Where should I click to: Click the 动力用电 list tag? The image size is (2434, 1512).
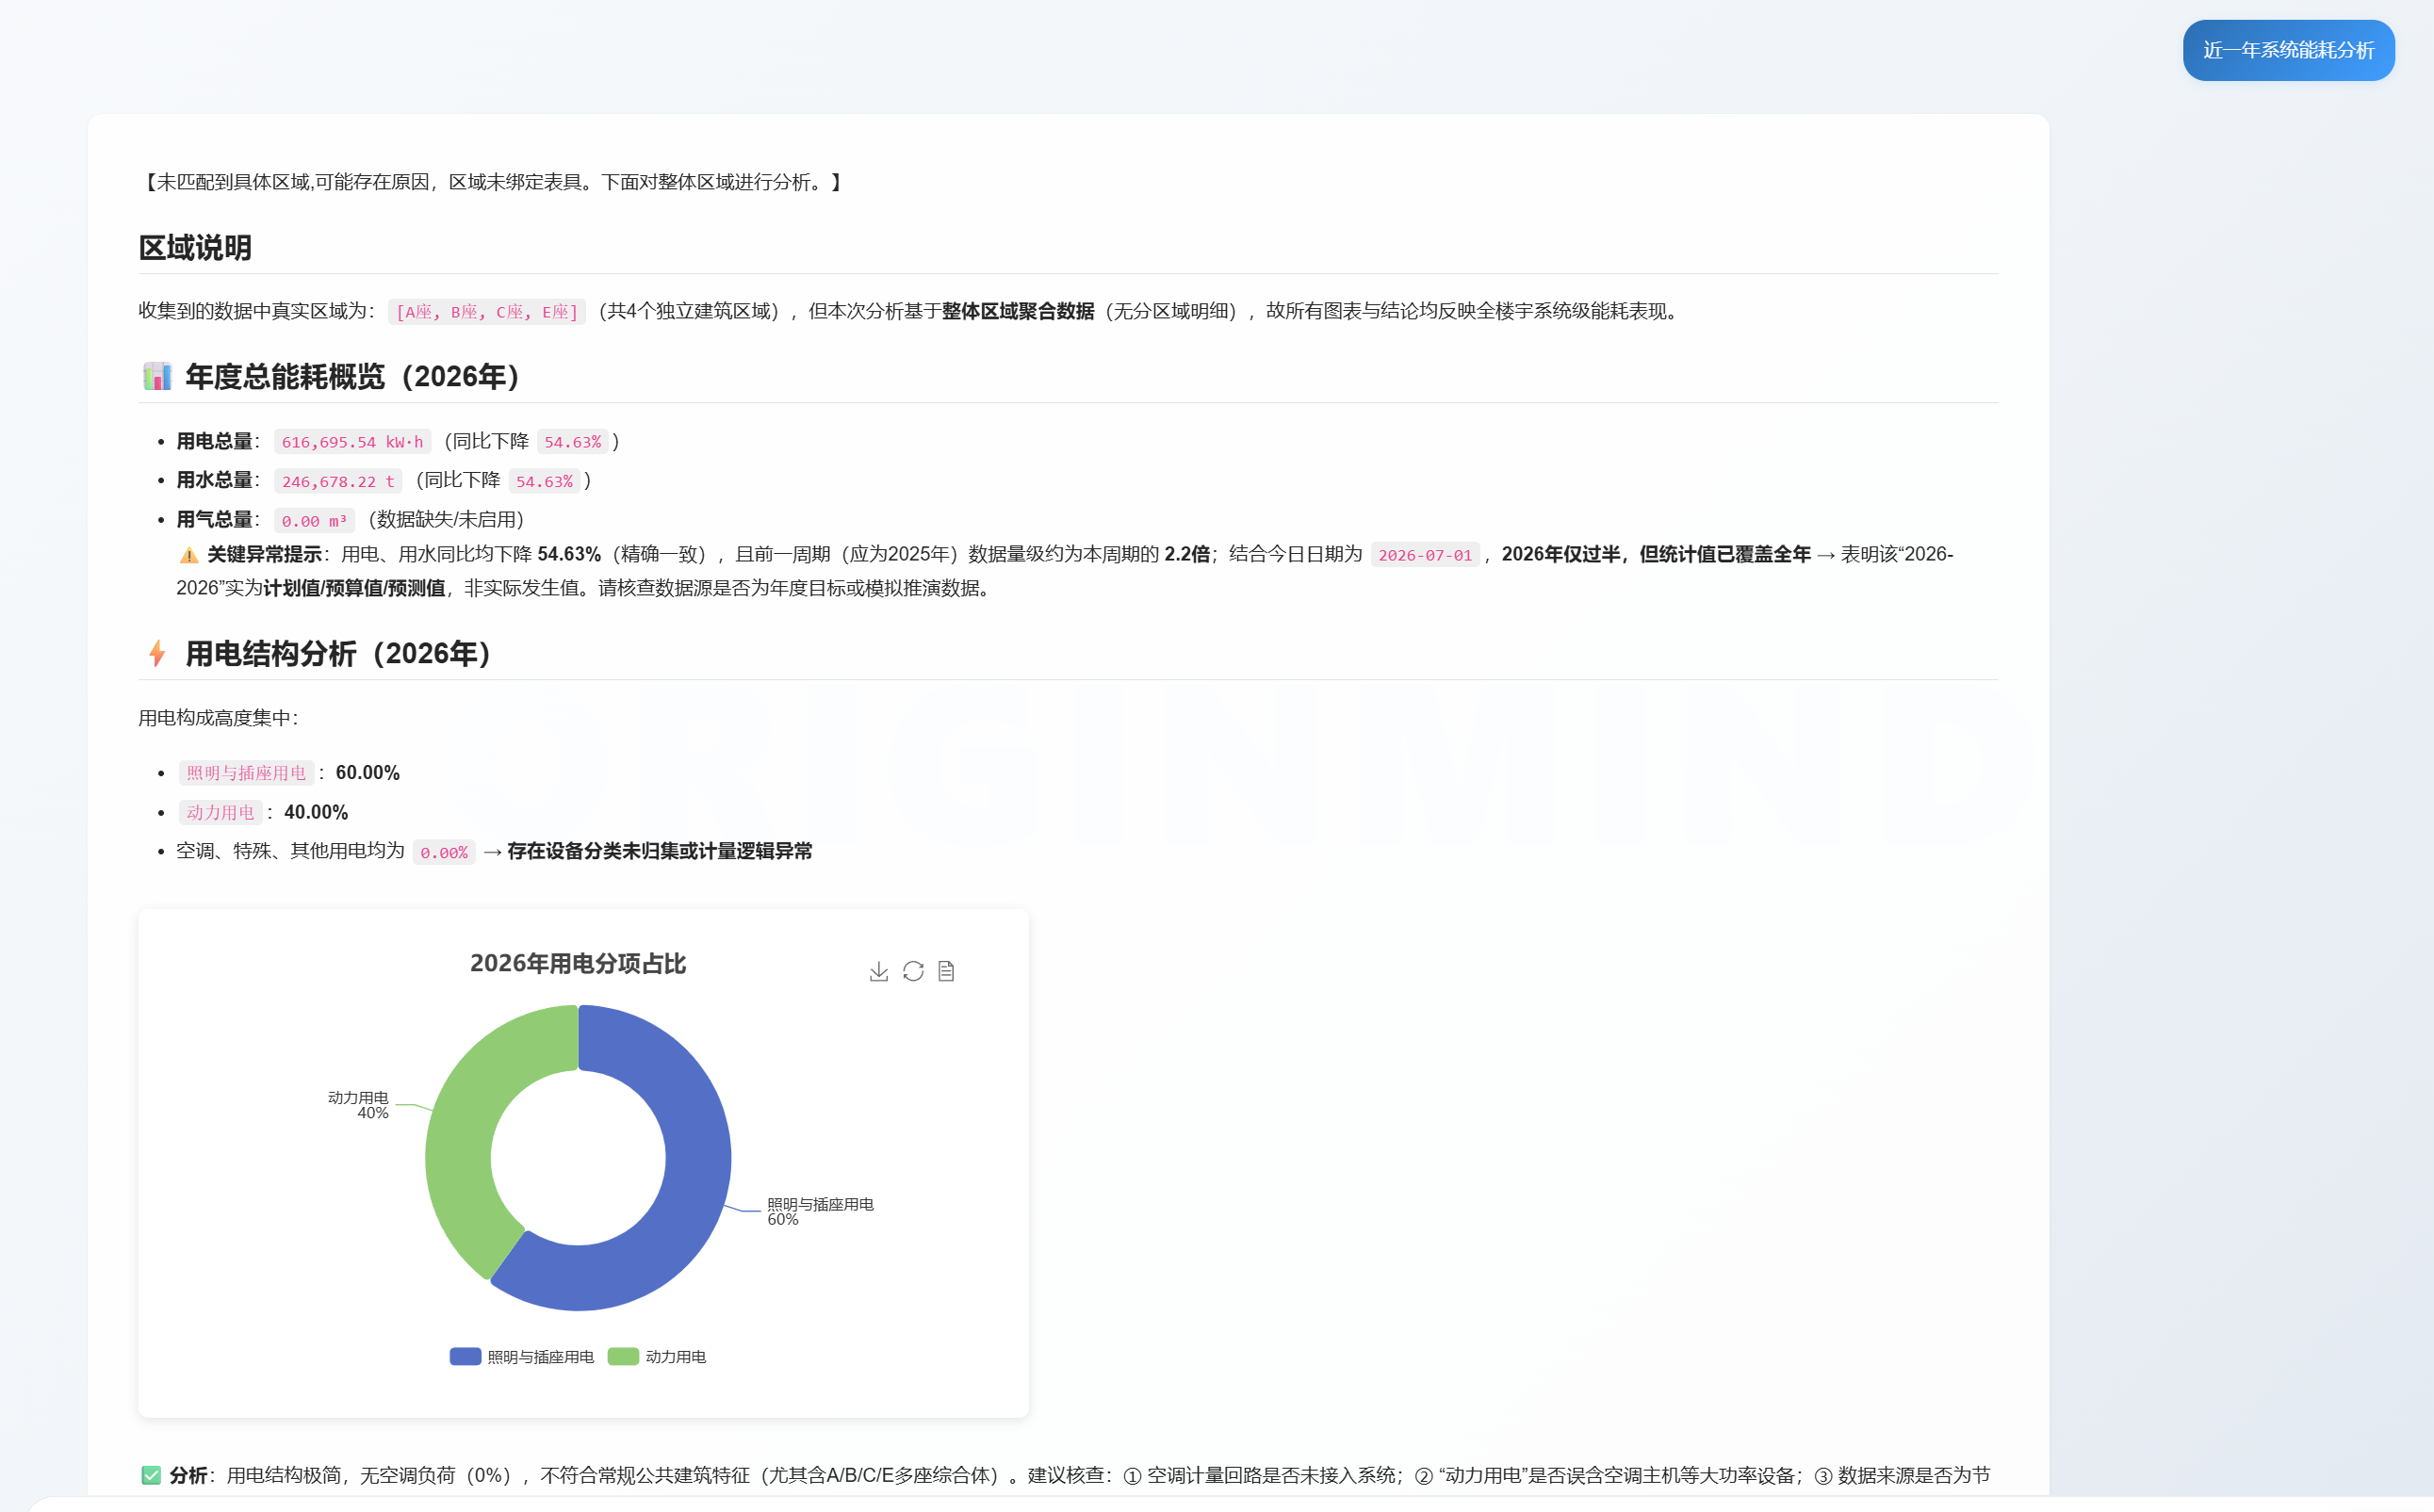point(220,813)
